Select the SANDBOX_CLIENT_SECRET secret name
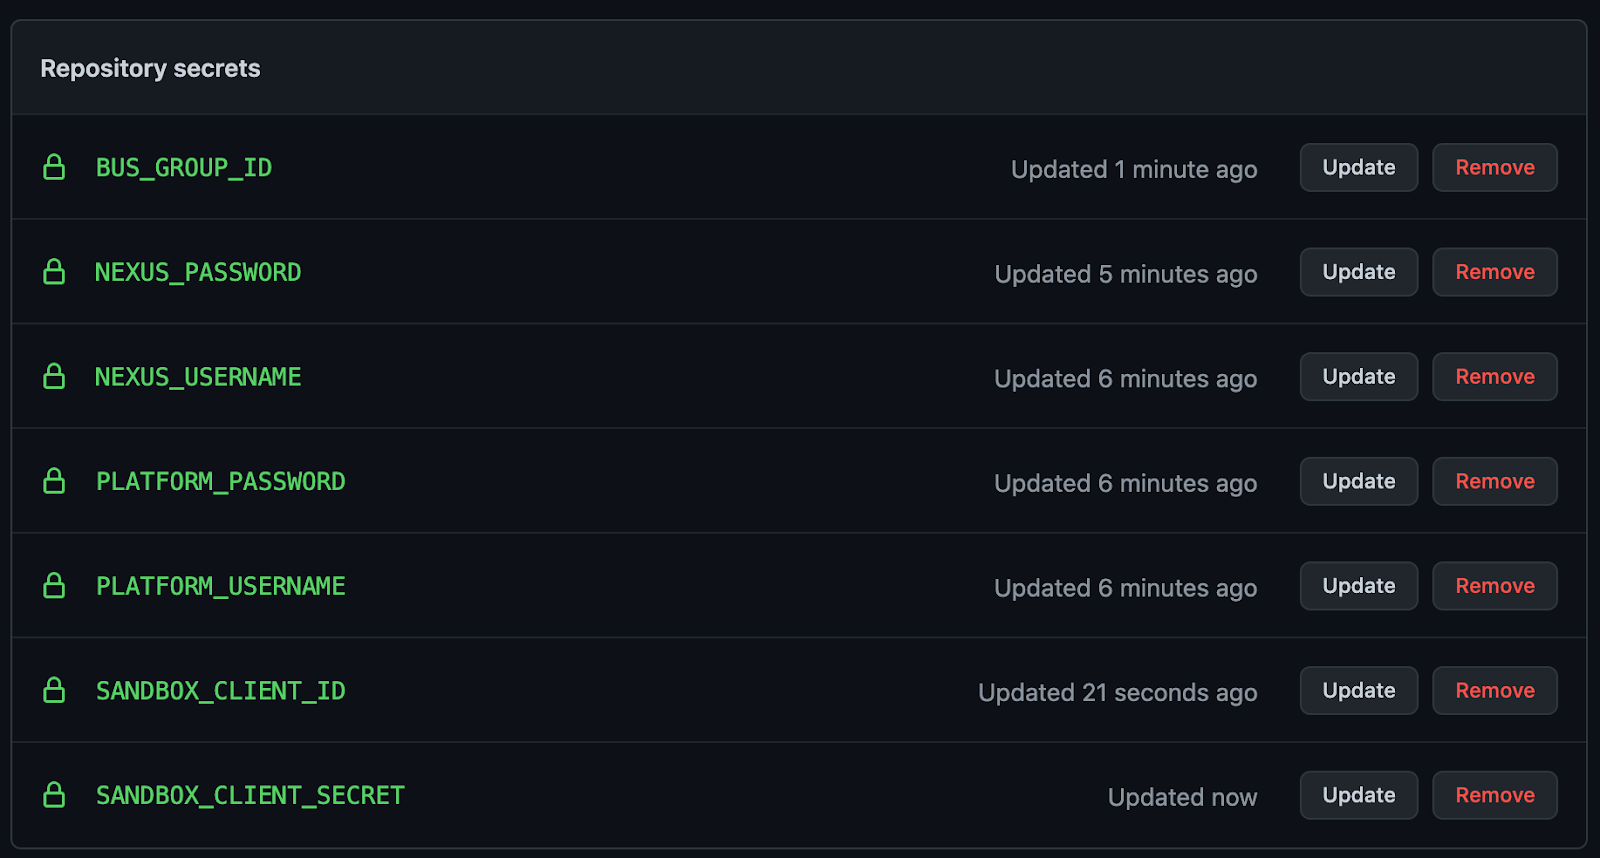Screen dimensions: 1600x858 coord(250,795)
